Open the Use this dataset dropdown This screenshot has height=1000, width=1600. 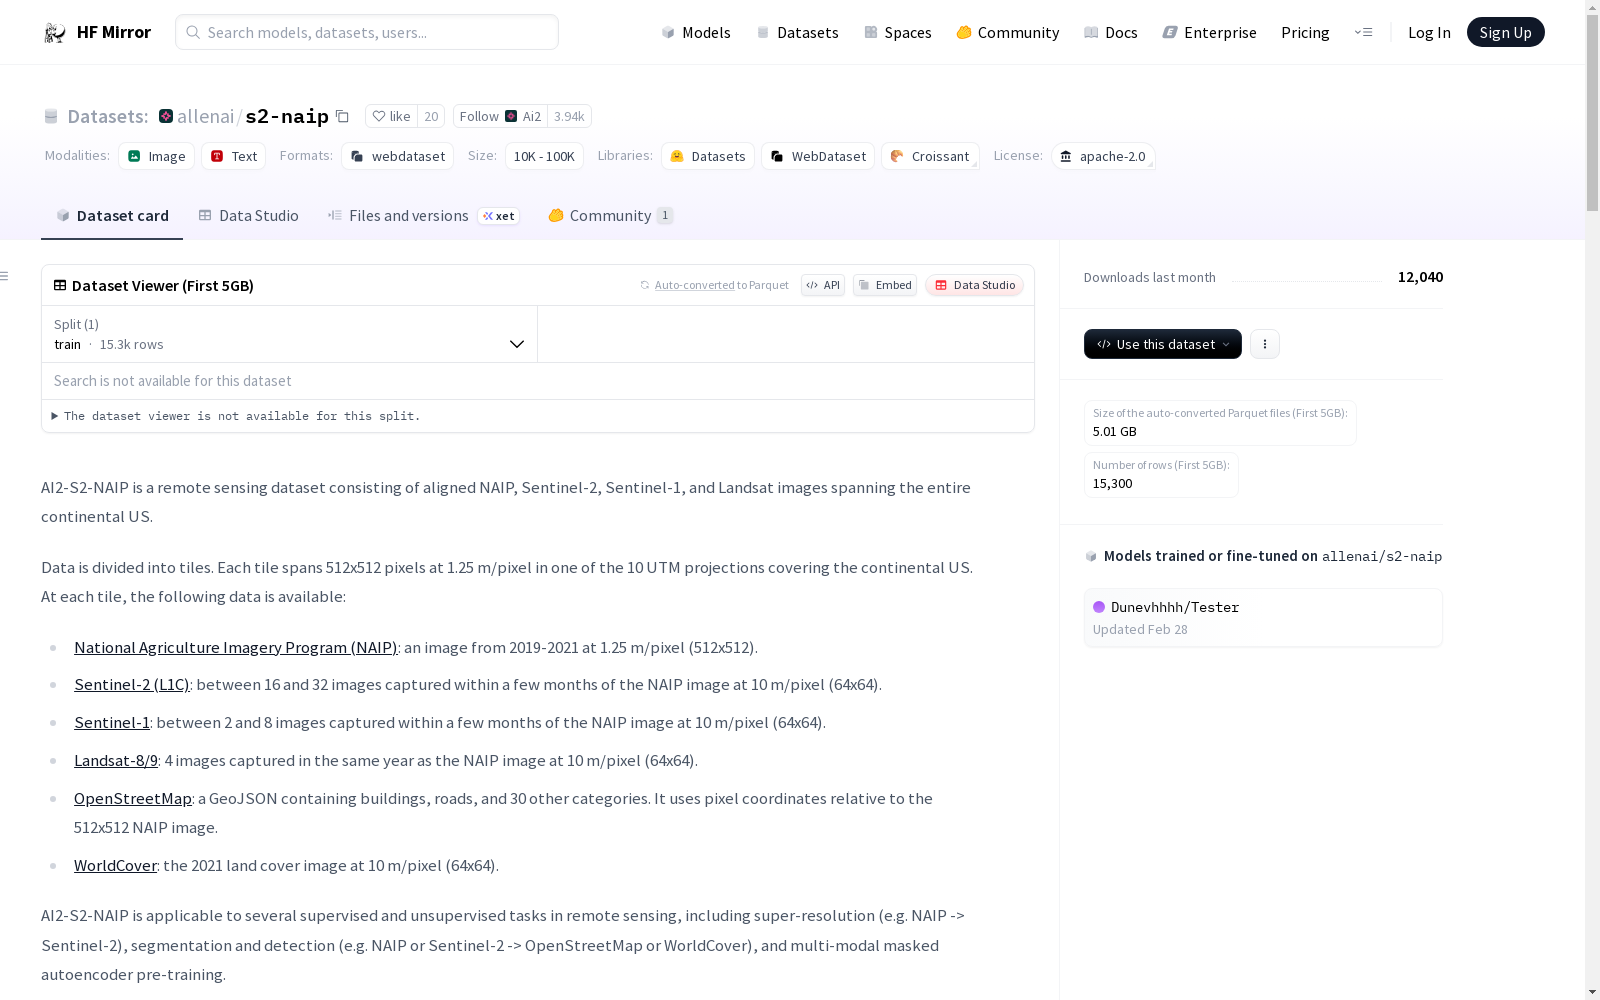[1163, 344]
